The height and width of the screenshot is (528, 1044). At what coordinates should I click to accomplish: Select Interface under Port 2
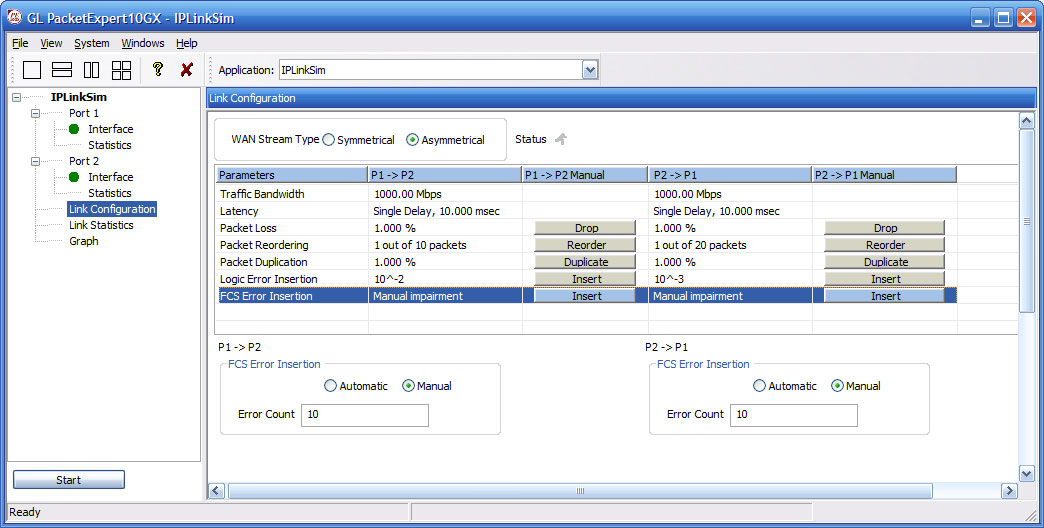click(111, 177)
